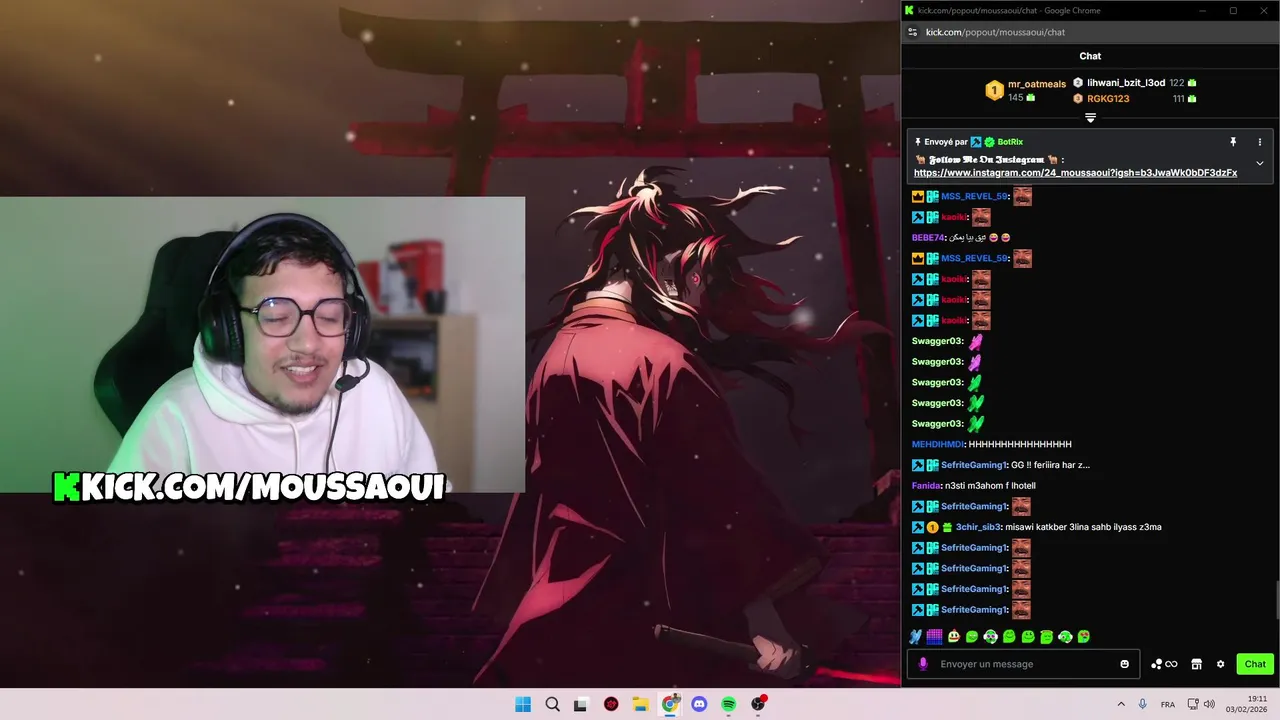
Task: Open File Explorer from taskbar
Action: (x=640, y=704)
